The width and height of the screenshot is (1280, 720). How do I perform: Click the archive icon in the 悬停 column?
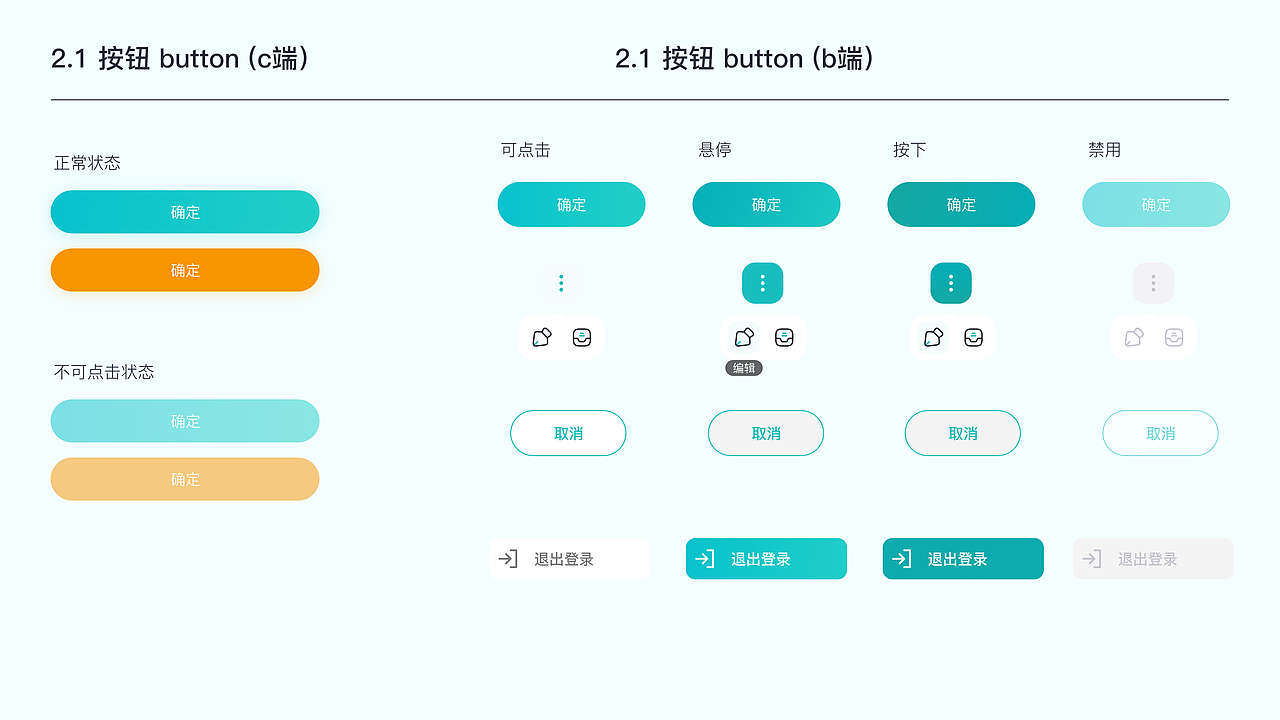(x=784, y=337)
